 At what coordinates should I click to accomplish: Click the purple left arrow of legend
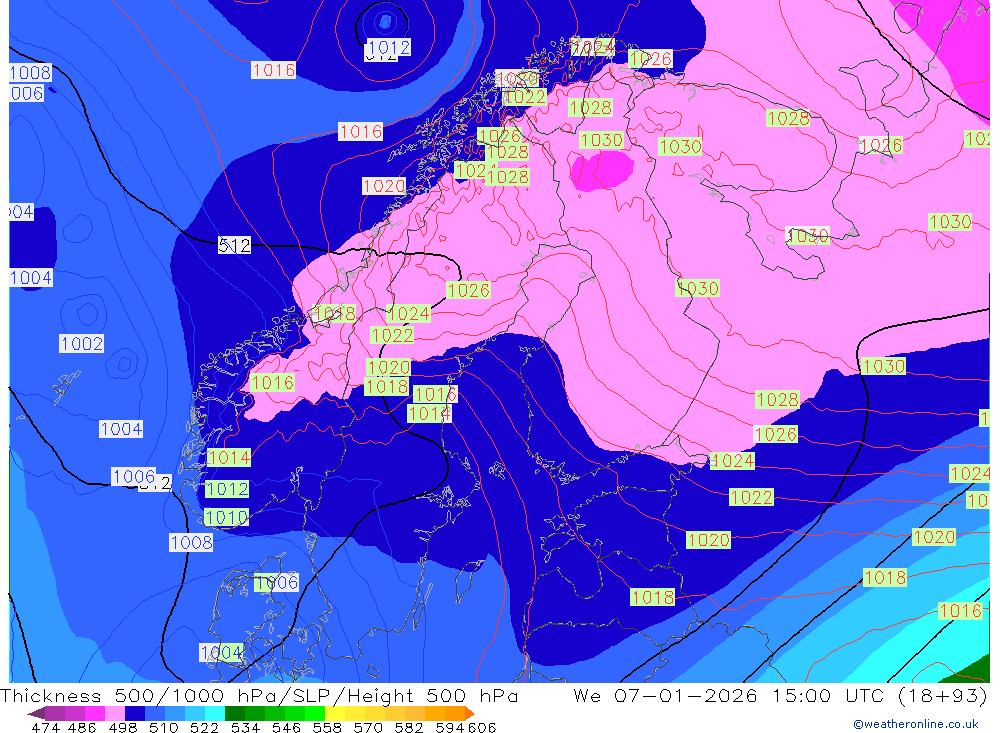pyautogui.click(x=36, y=713)
